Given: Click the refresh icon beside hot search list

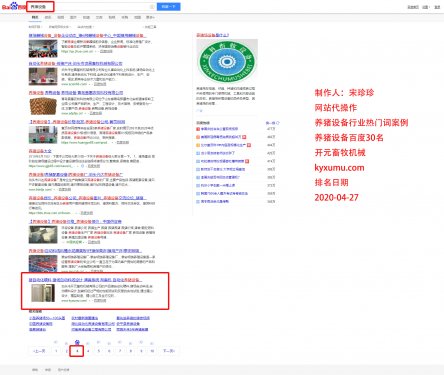Looking at the screenshot, I should [278, 123].
